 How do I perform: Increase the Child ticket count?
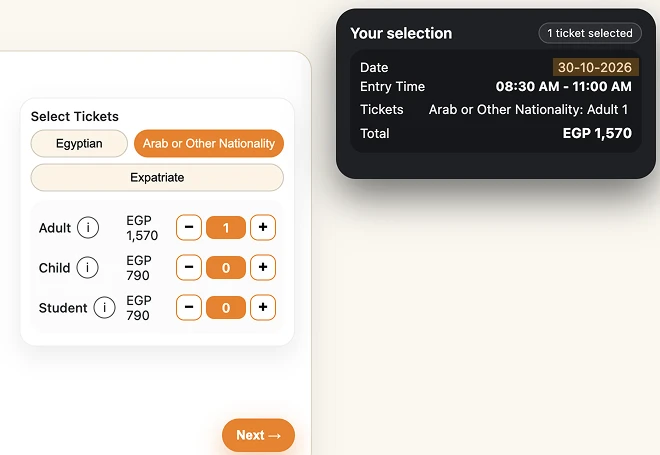(x=263, y=267)
